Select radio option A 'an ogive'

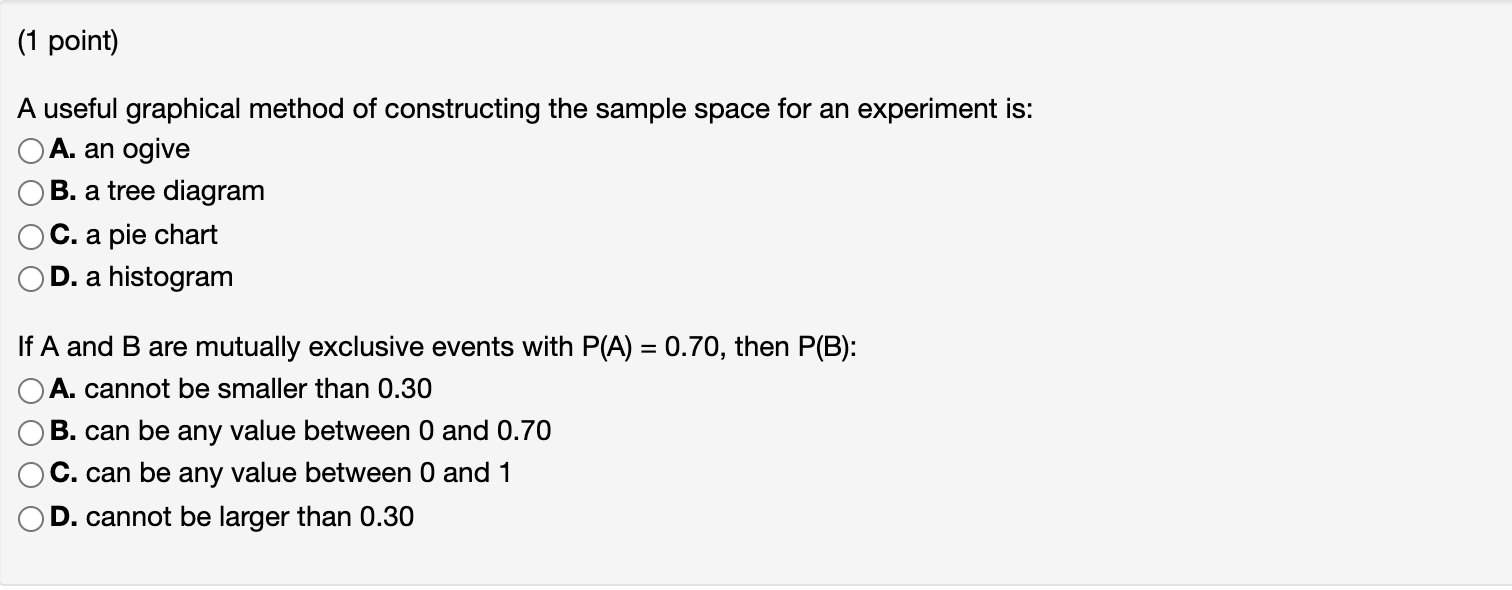[29, 148]
